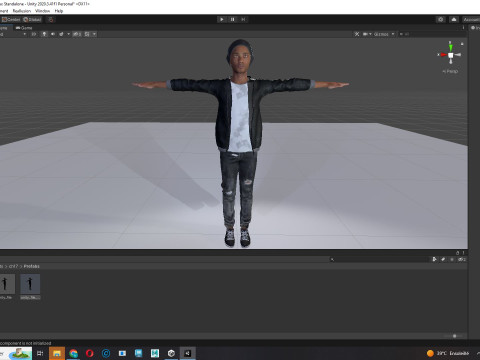Click the parent folder before Prefabs in breadcrumb
This screenshot has height=360, width=480.
click(13, 266)
